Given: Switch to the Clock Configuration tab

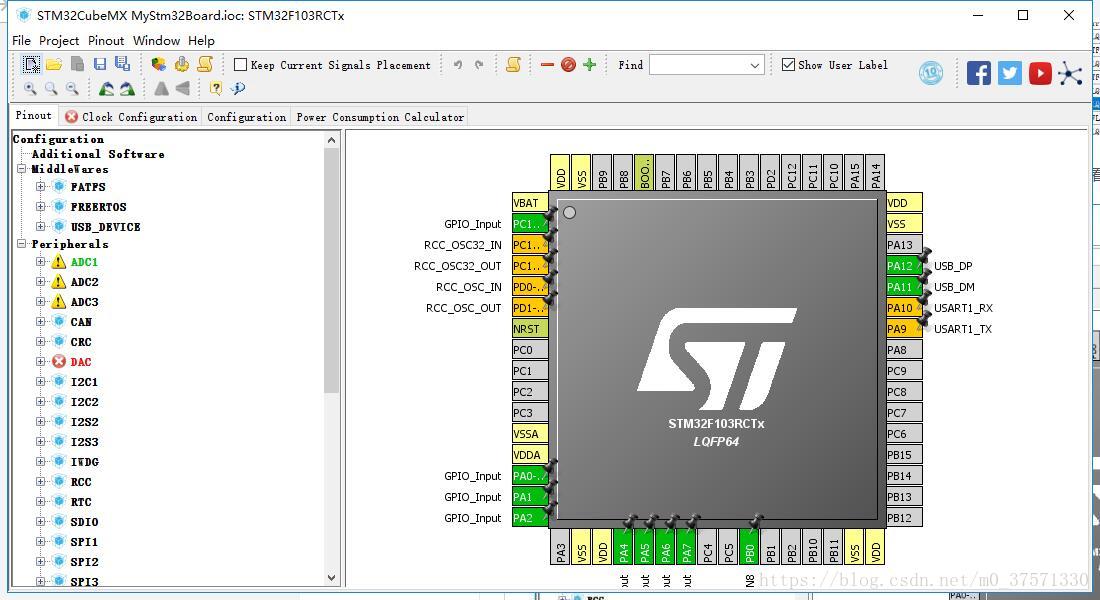Looking at the screenshot, I should tap(131, 117).
